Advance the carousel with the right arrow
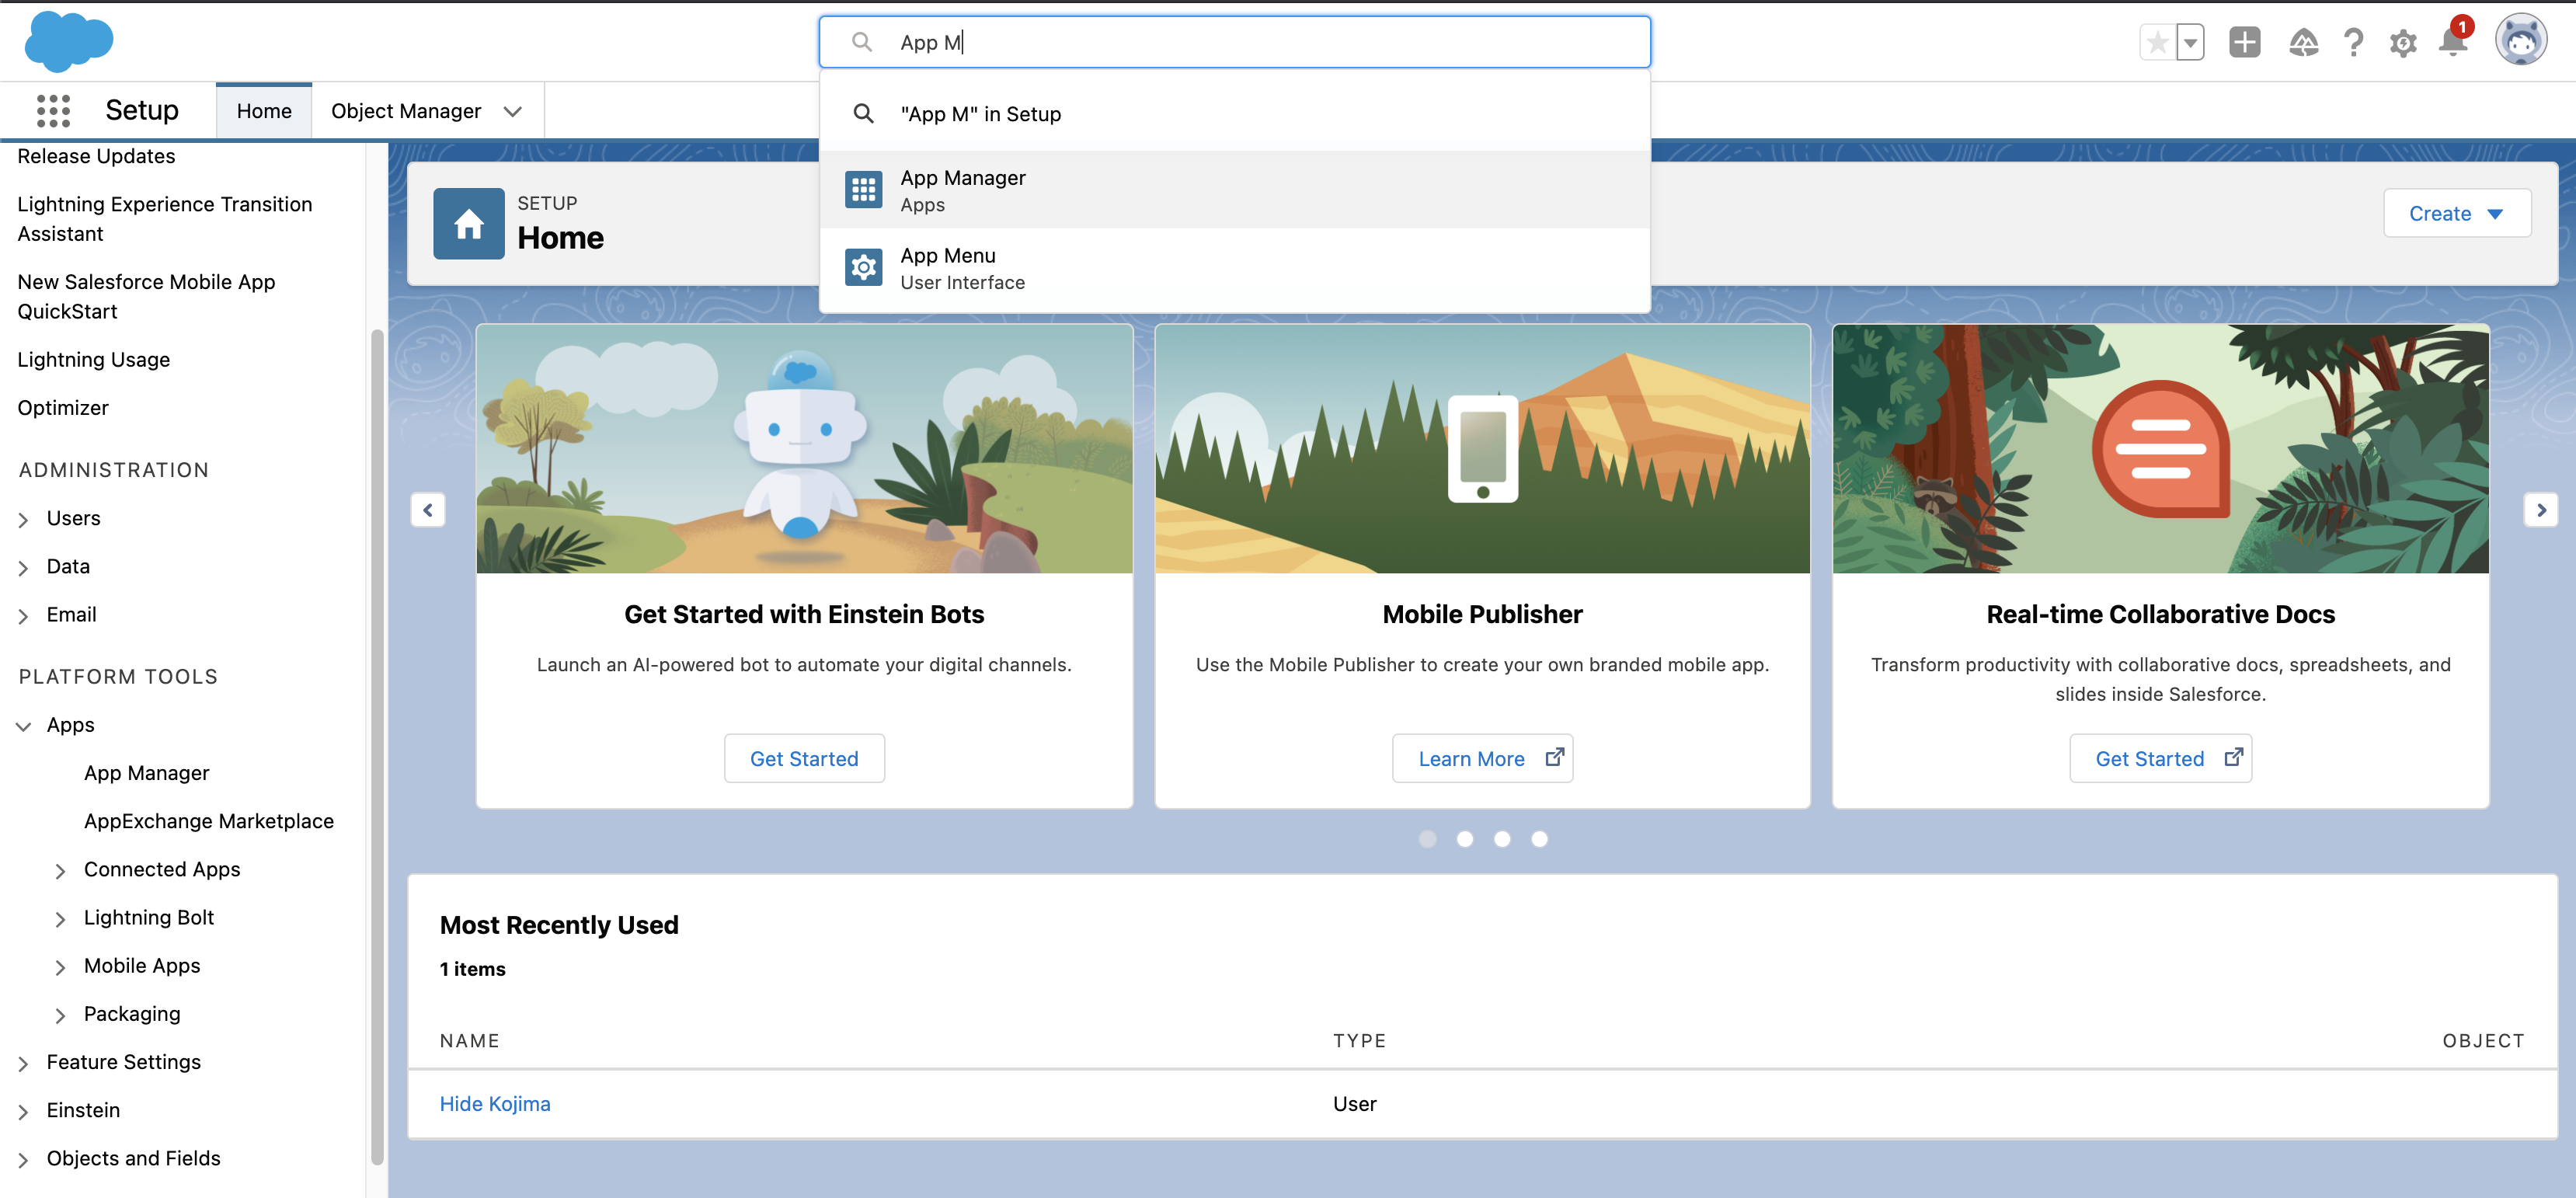This screenshot has height=1198, width=2576. [x=2541, y=509]
